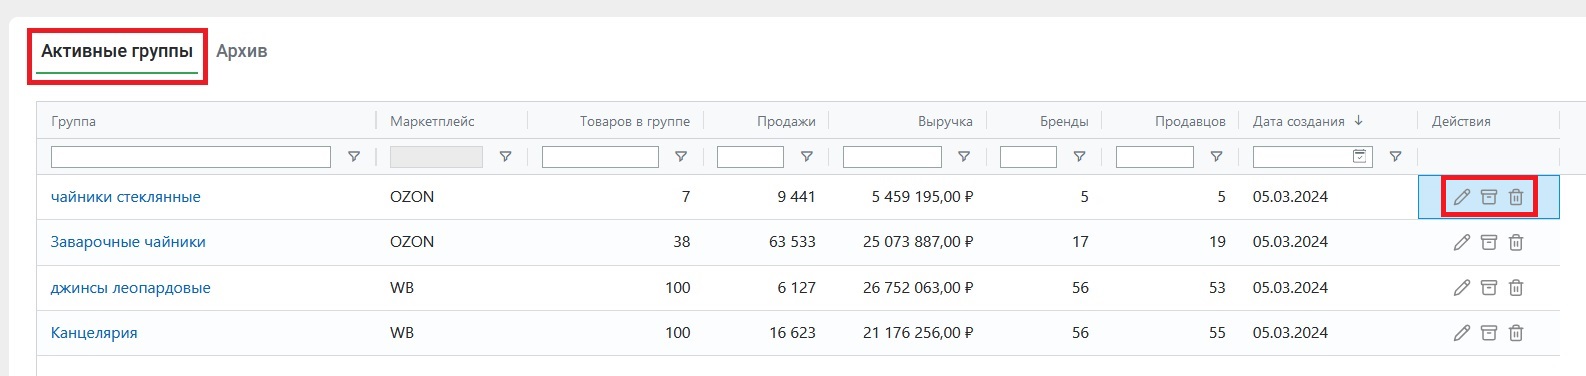Open filter icon for Группа column
1586x376 pixels.
click(354, 157)
